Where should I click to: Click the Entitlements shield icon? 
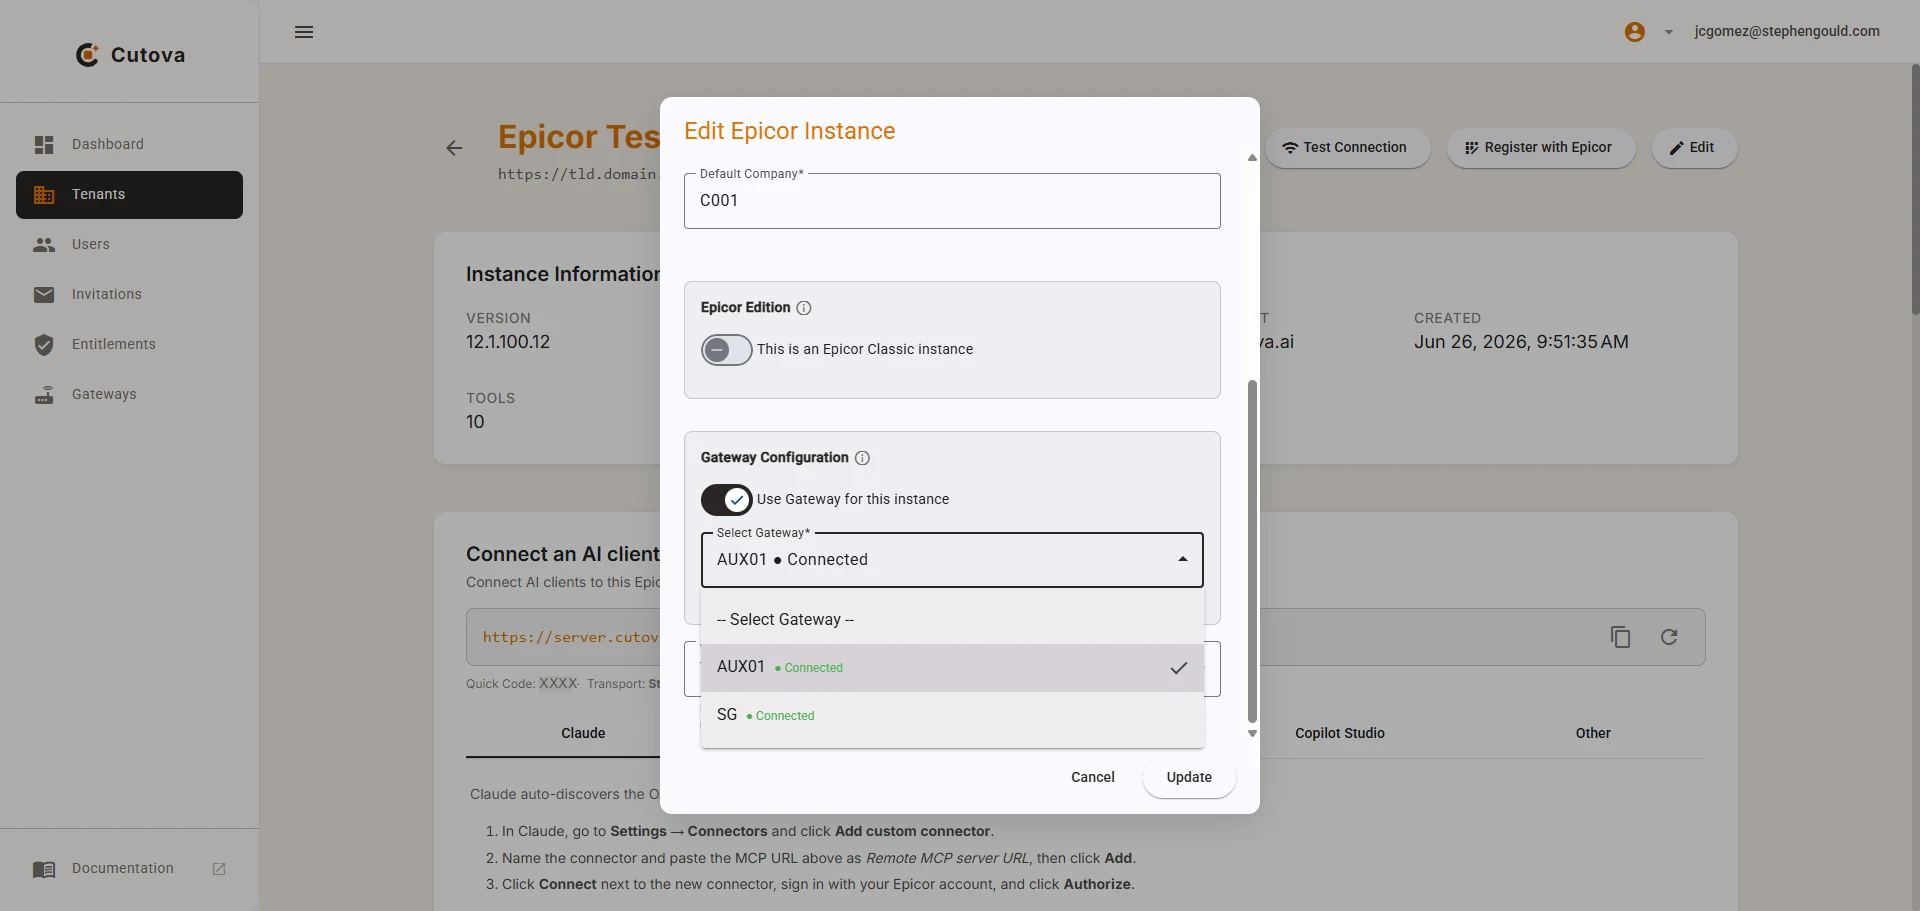tap(44, 345)
